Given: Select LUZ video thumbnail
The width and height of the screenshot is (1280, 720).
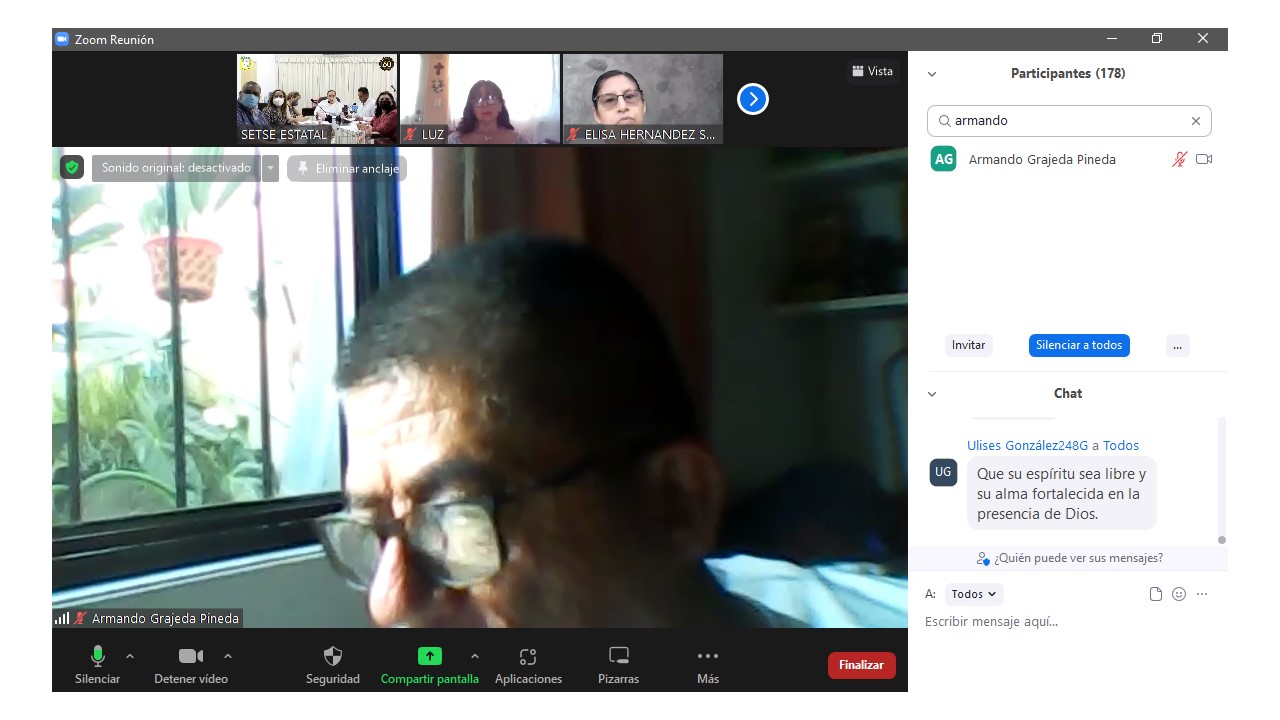Looking at the screenshot, I should [480, 99].
